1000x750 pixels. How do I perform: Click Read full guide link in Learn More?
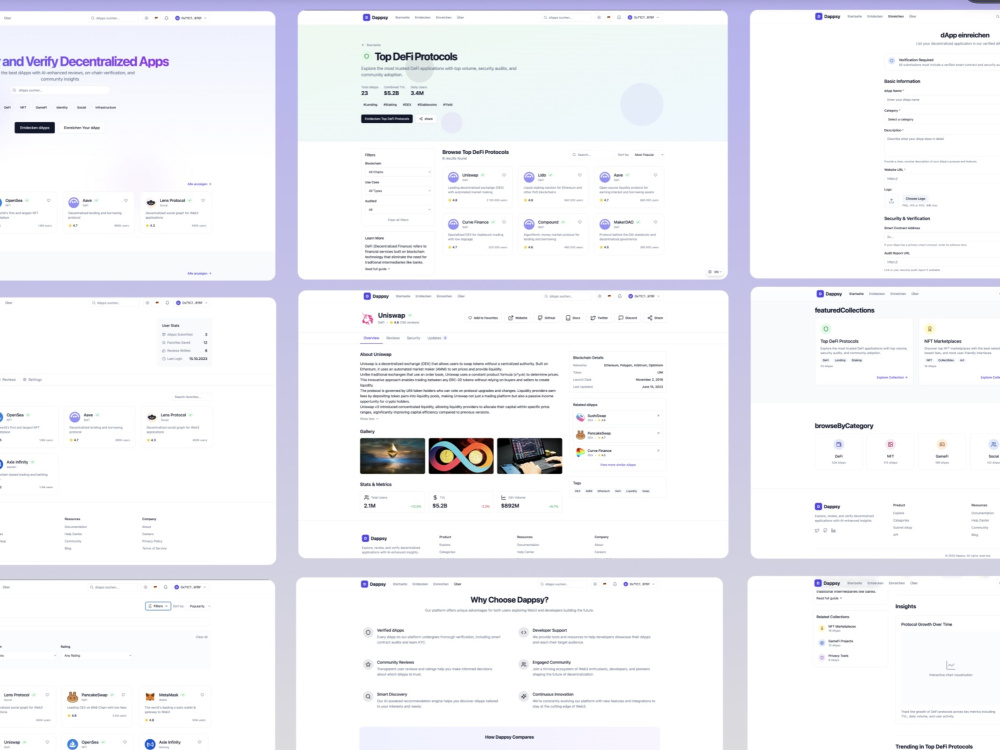tap(378, 269)
